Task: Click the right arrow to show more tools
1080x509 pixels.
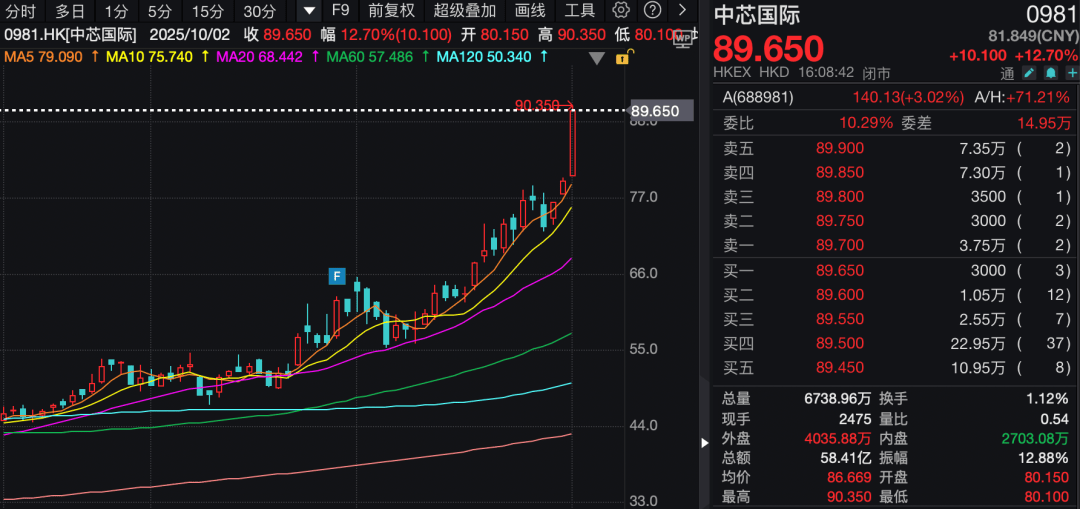Action: pyautogui.click(x=683, y=11)
